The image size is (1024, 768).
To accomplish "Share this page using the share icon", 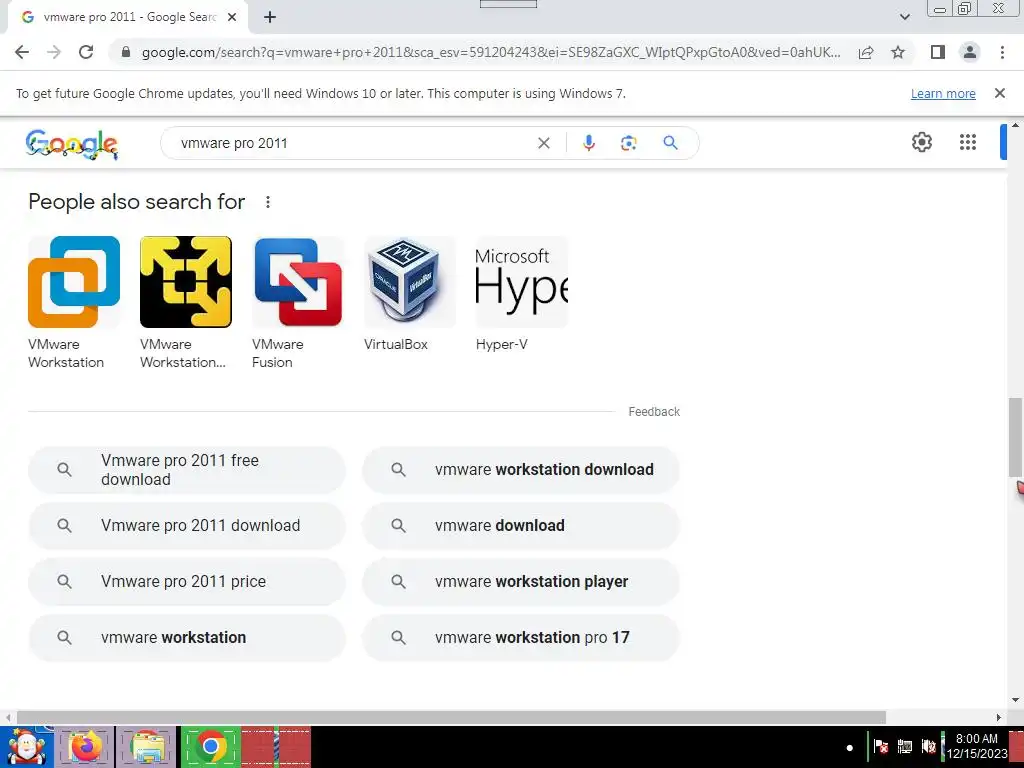I will point(866,52).
